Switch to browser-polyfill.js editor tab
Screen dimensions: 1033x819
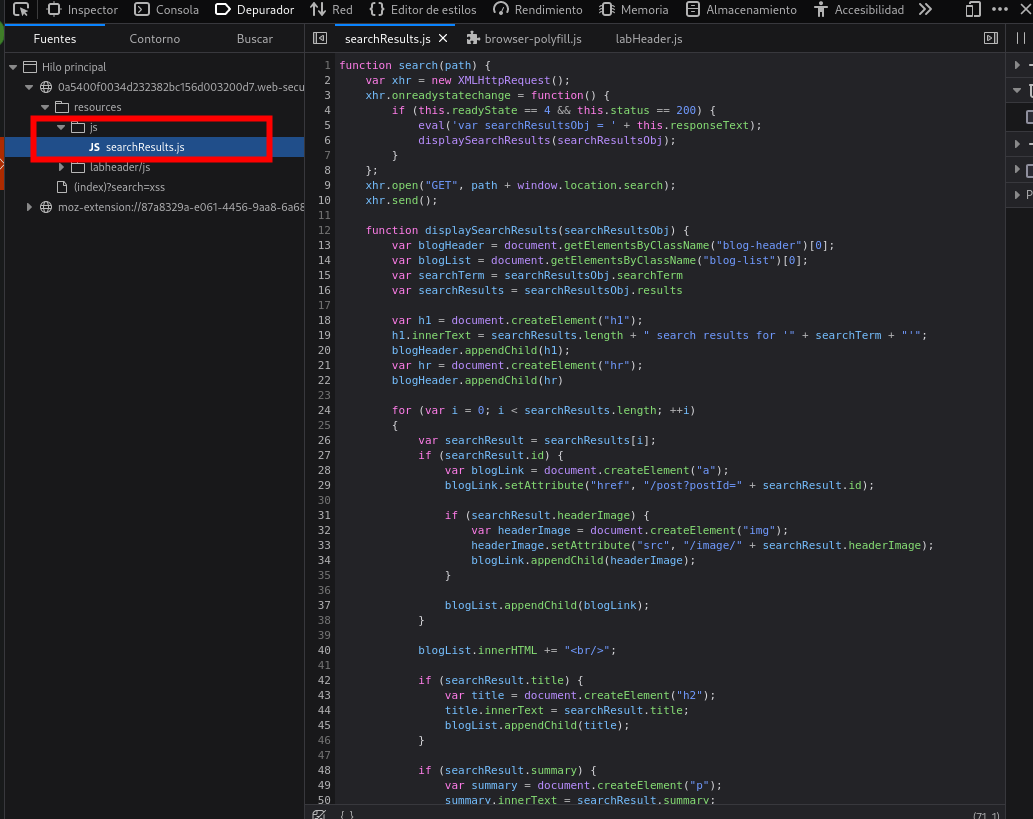(531, 39)
